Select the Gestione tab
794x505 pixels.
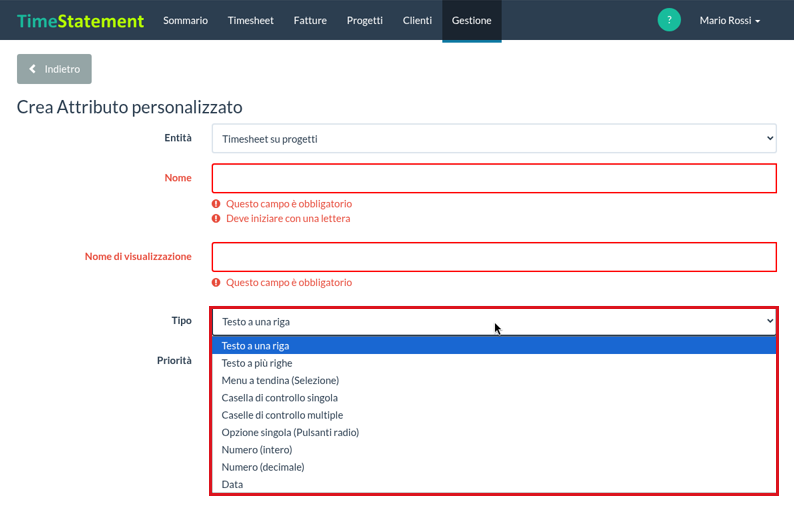(x=471, y=20)
